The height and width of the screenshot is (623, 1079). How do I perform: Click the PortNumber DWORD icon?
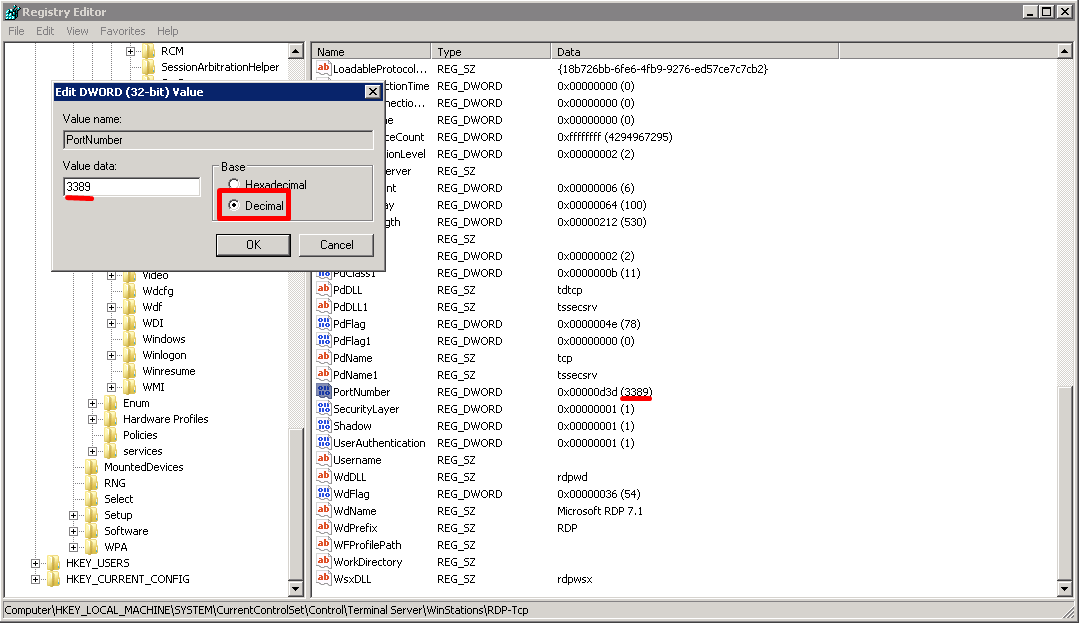(x=324, y=391)
